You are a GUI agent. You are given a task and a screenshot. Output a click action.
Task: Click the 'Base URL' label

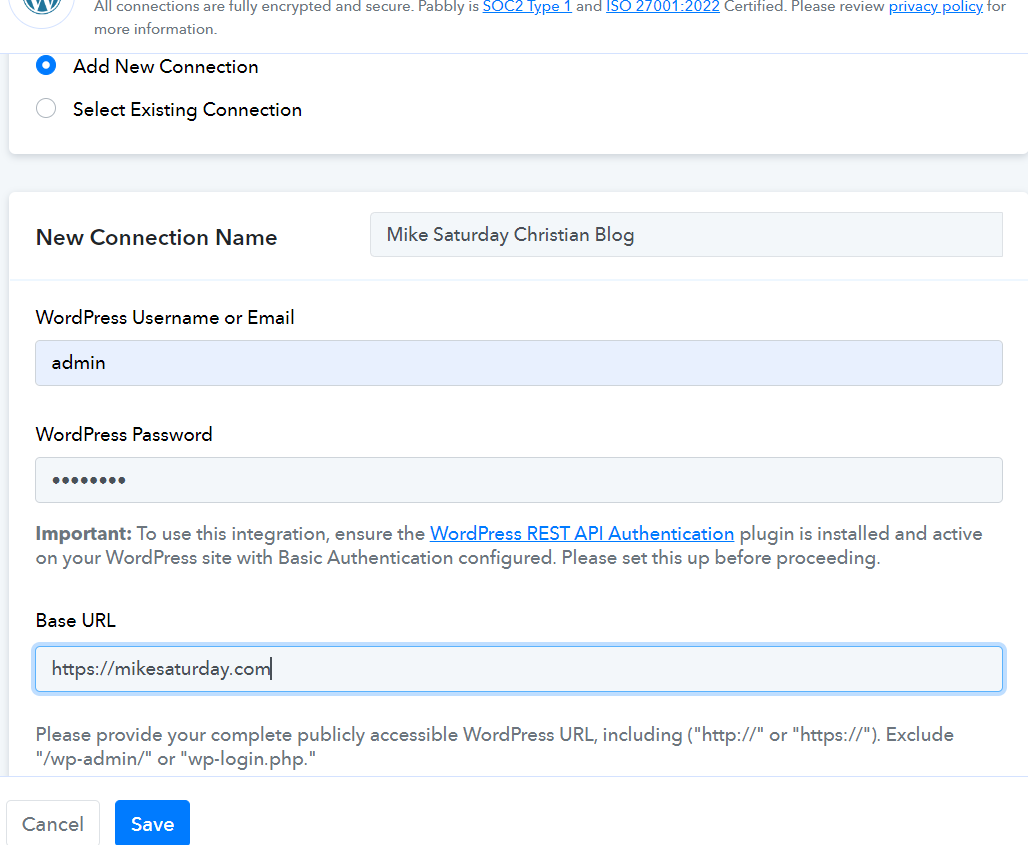75,620
